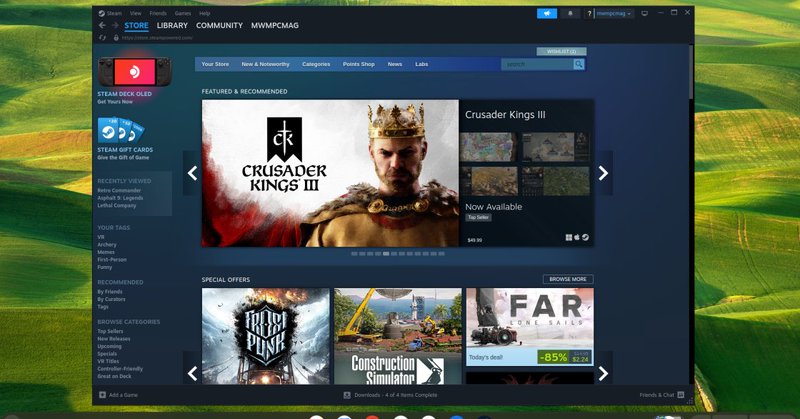800x419 pixels.
Task: Go back with the left arrow icon
Action: (x=102, y=26)
